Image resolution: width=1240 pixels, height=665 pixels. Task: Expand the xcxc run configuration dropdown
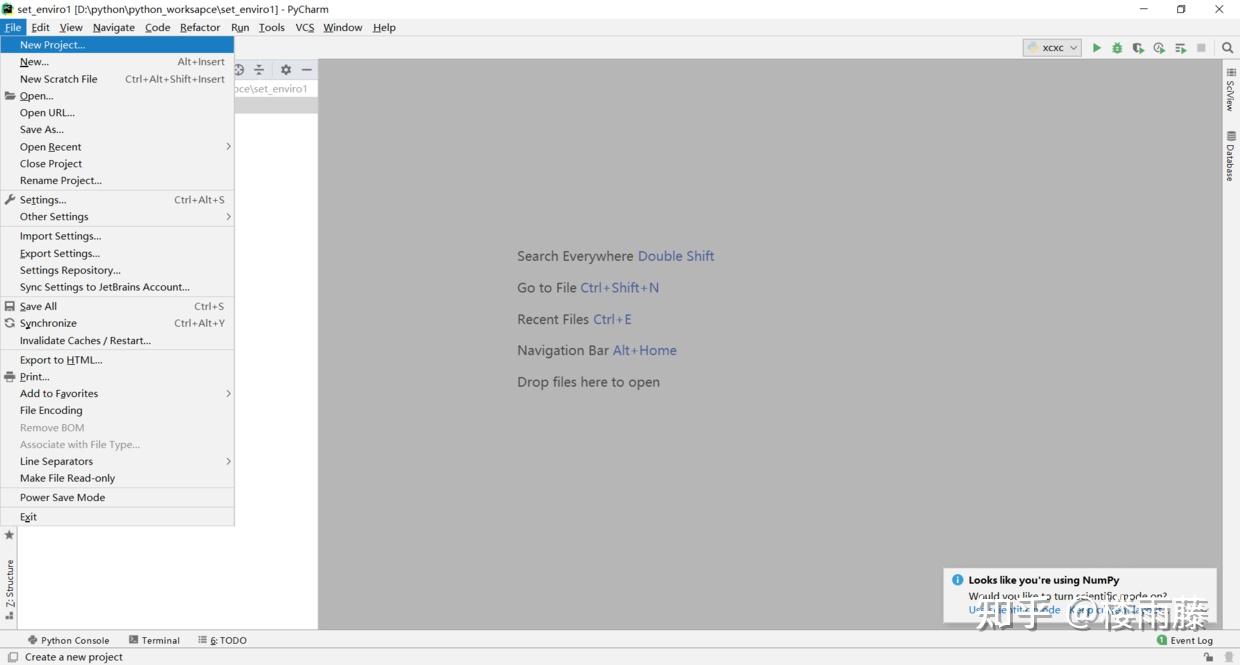tap(1053, 48)
